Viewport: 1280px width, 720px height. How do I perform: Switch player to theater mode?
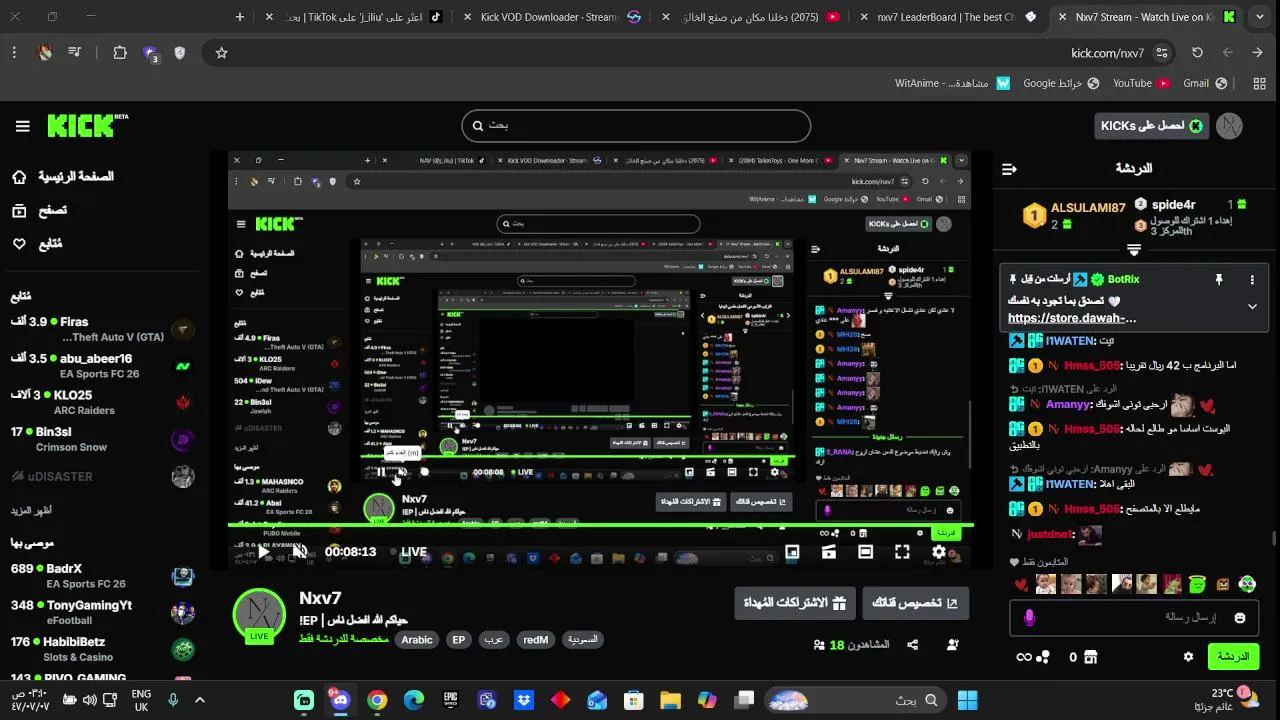coord(866,551)
